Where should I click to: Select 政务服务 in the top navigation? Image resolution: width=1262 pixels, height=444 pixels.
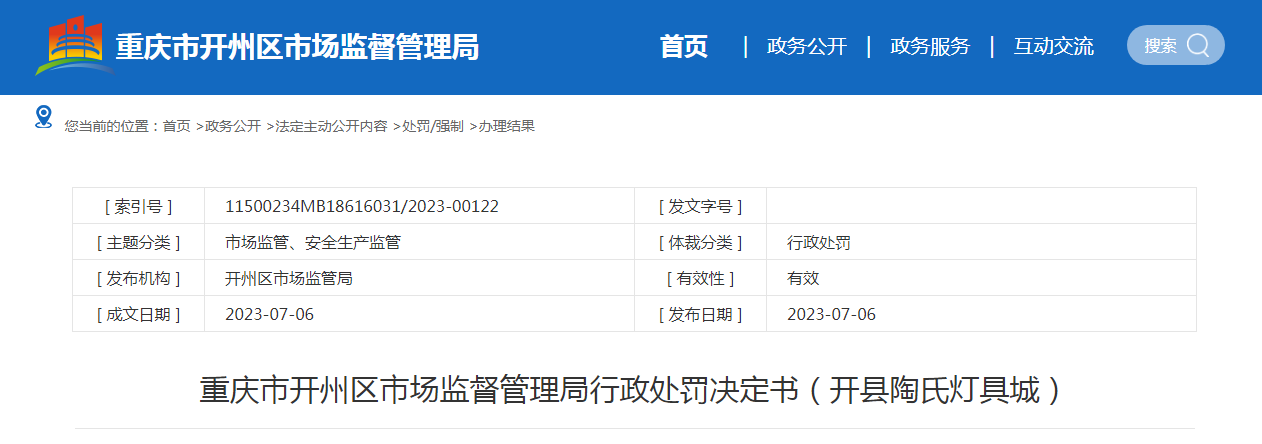[930, 46]
